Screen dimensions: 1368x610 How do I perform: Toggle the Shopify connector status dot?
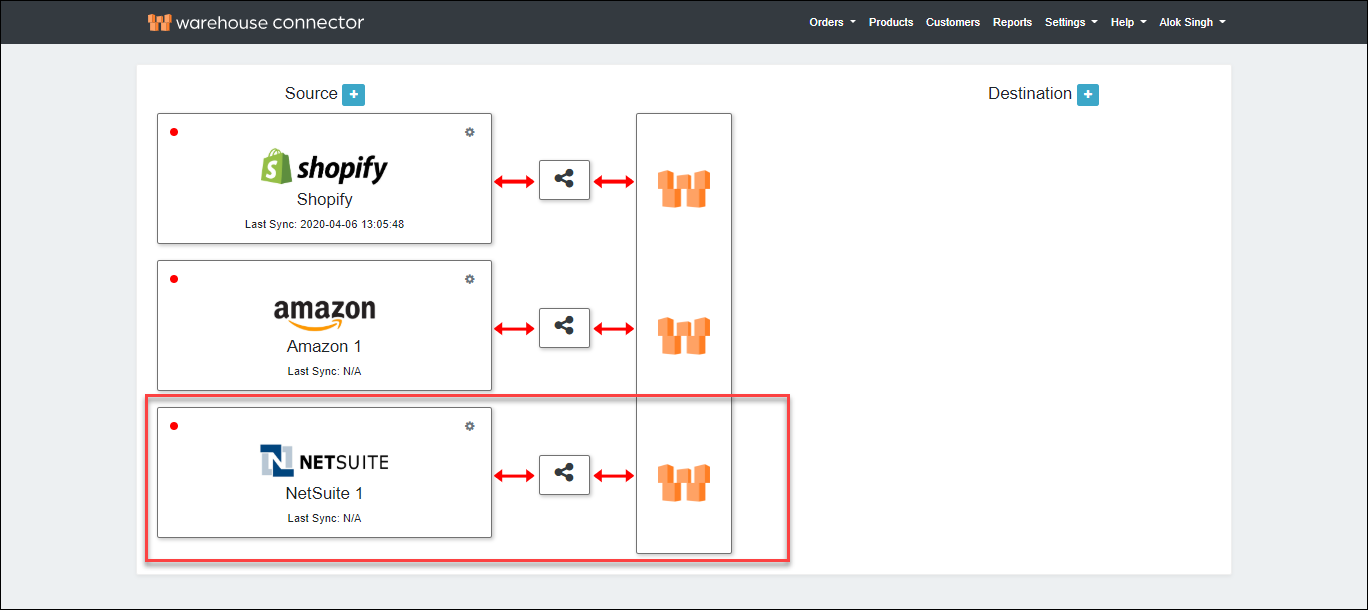tap(174, 131)
